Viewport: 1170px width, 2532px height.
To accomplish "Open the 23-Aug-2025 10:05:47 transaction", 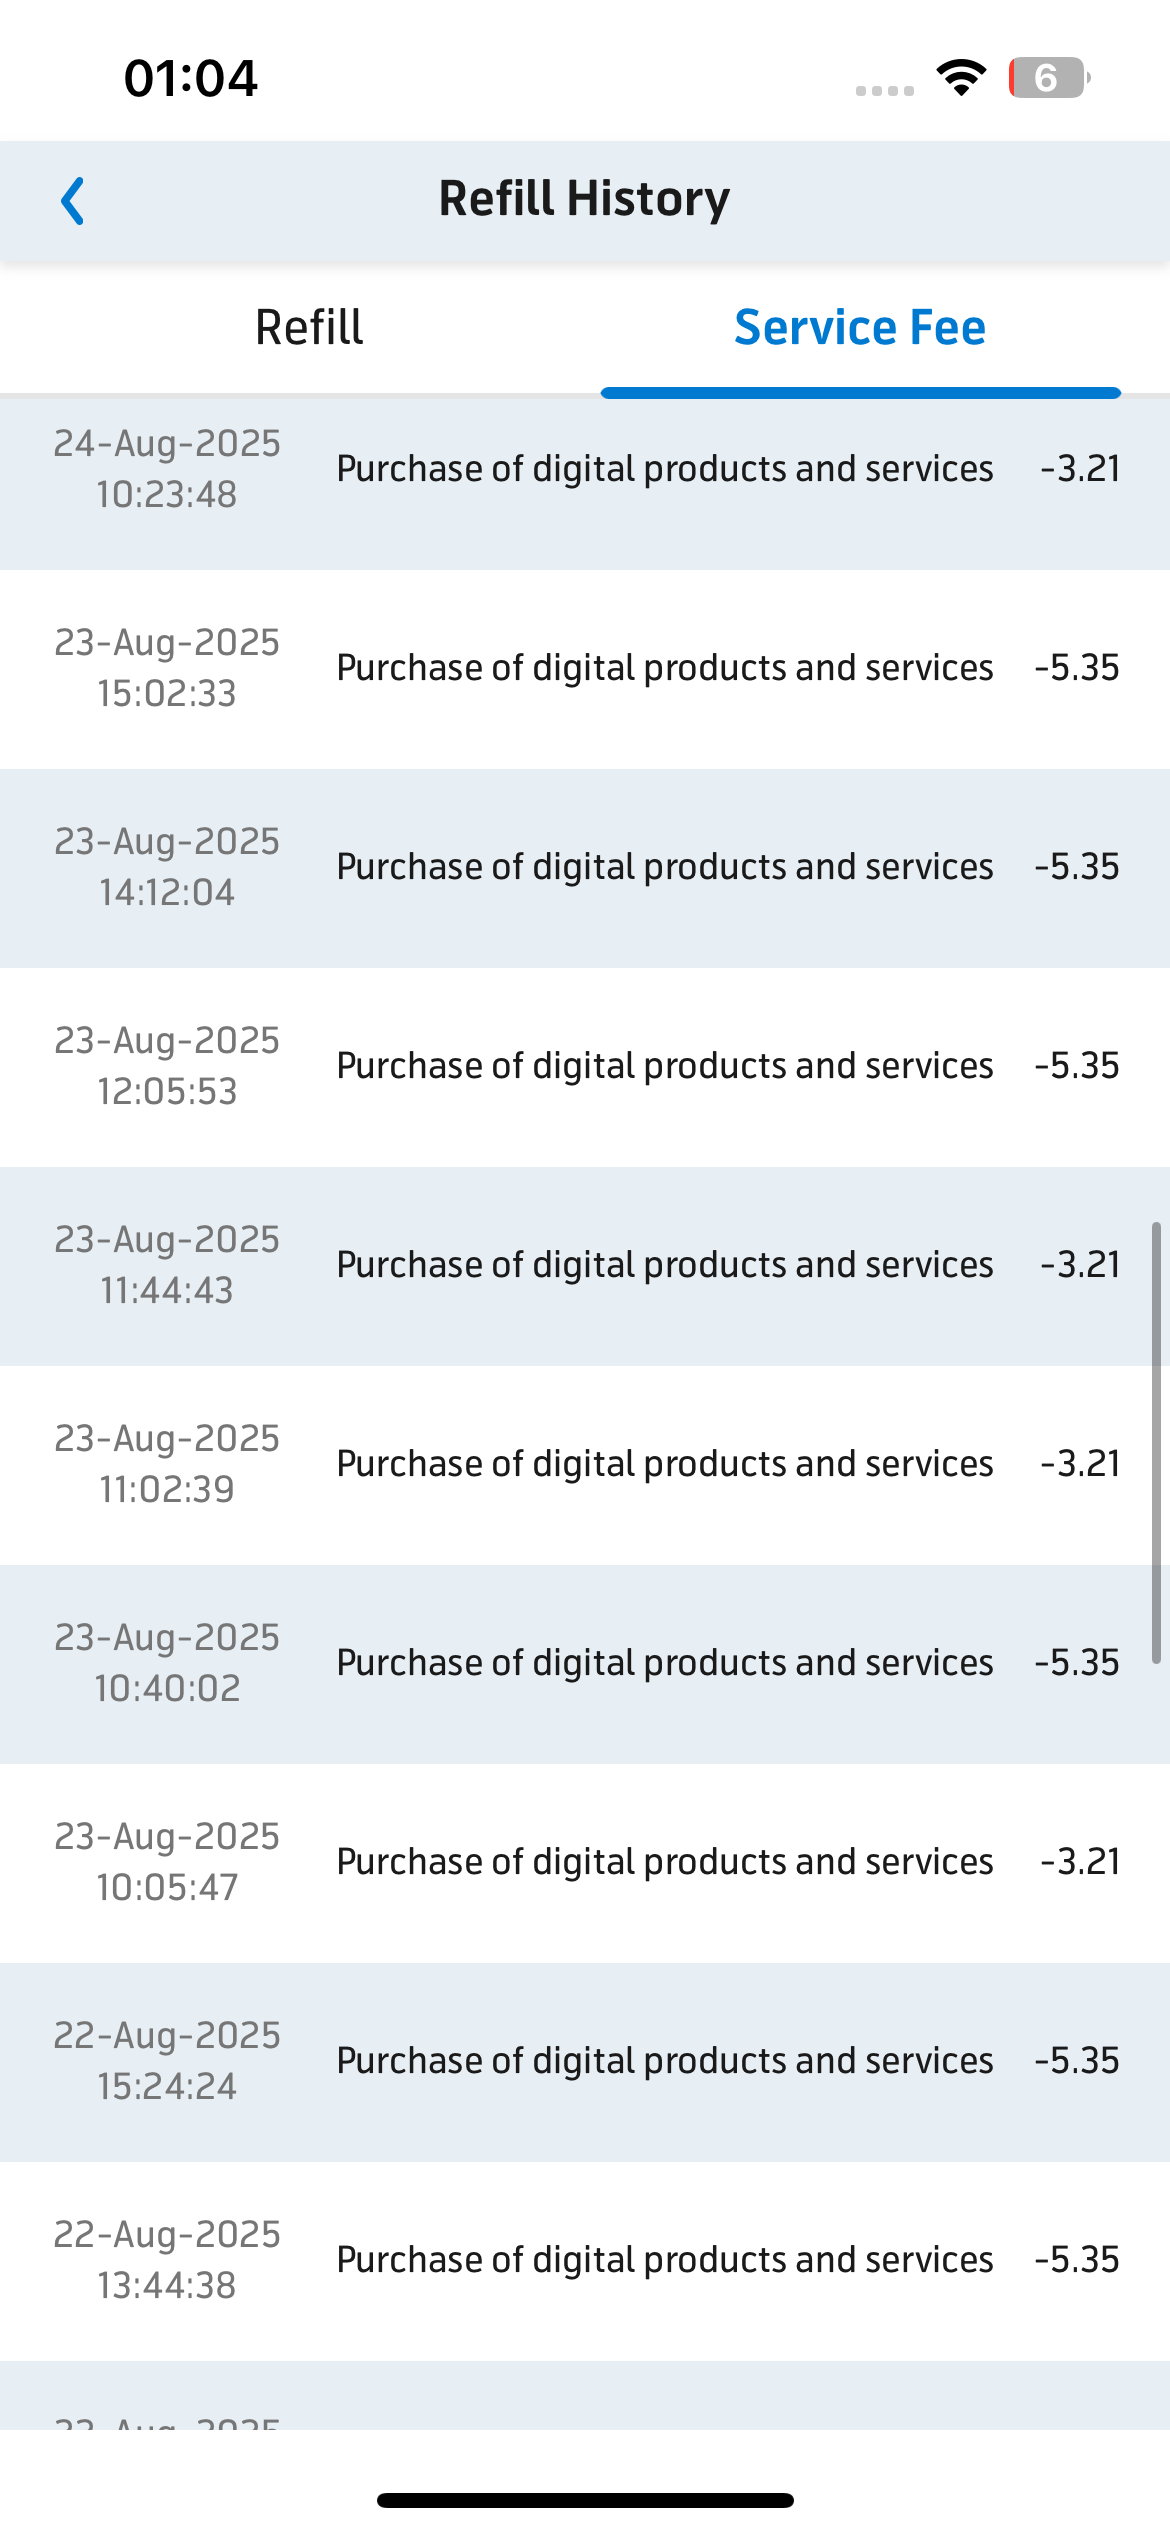I will pyautogui.click(x=585, y=1863).
